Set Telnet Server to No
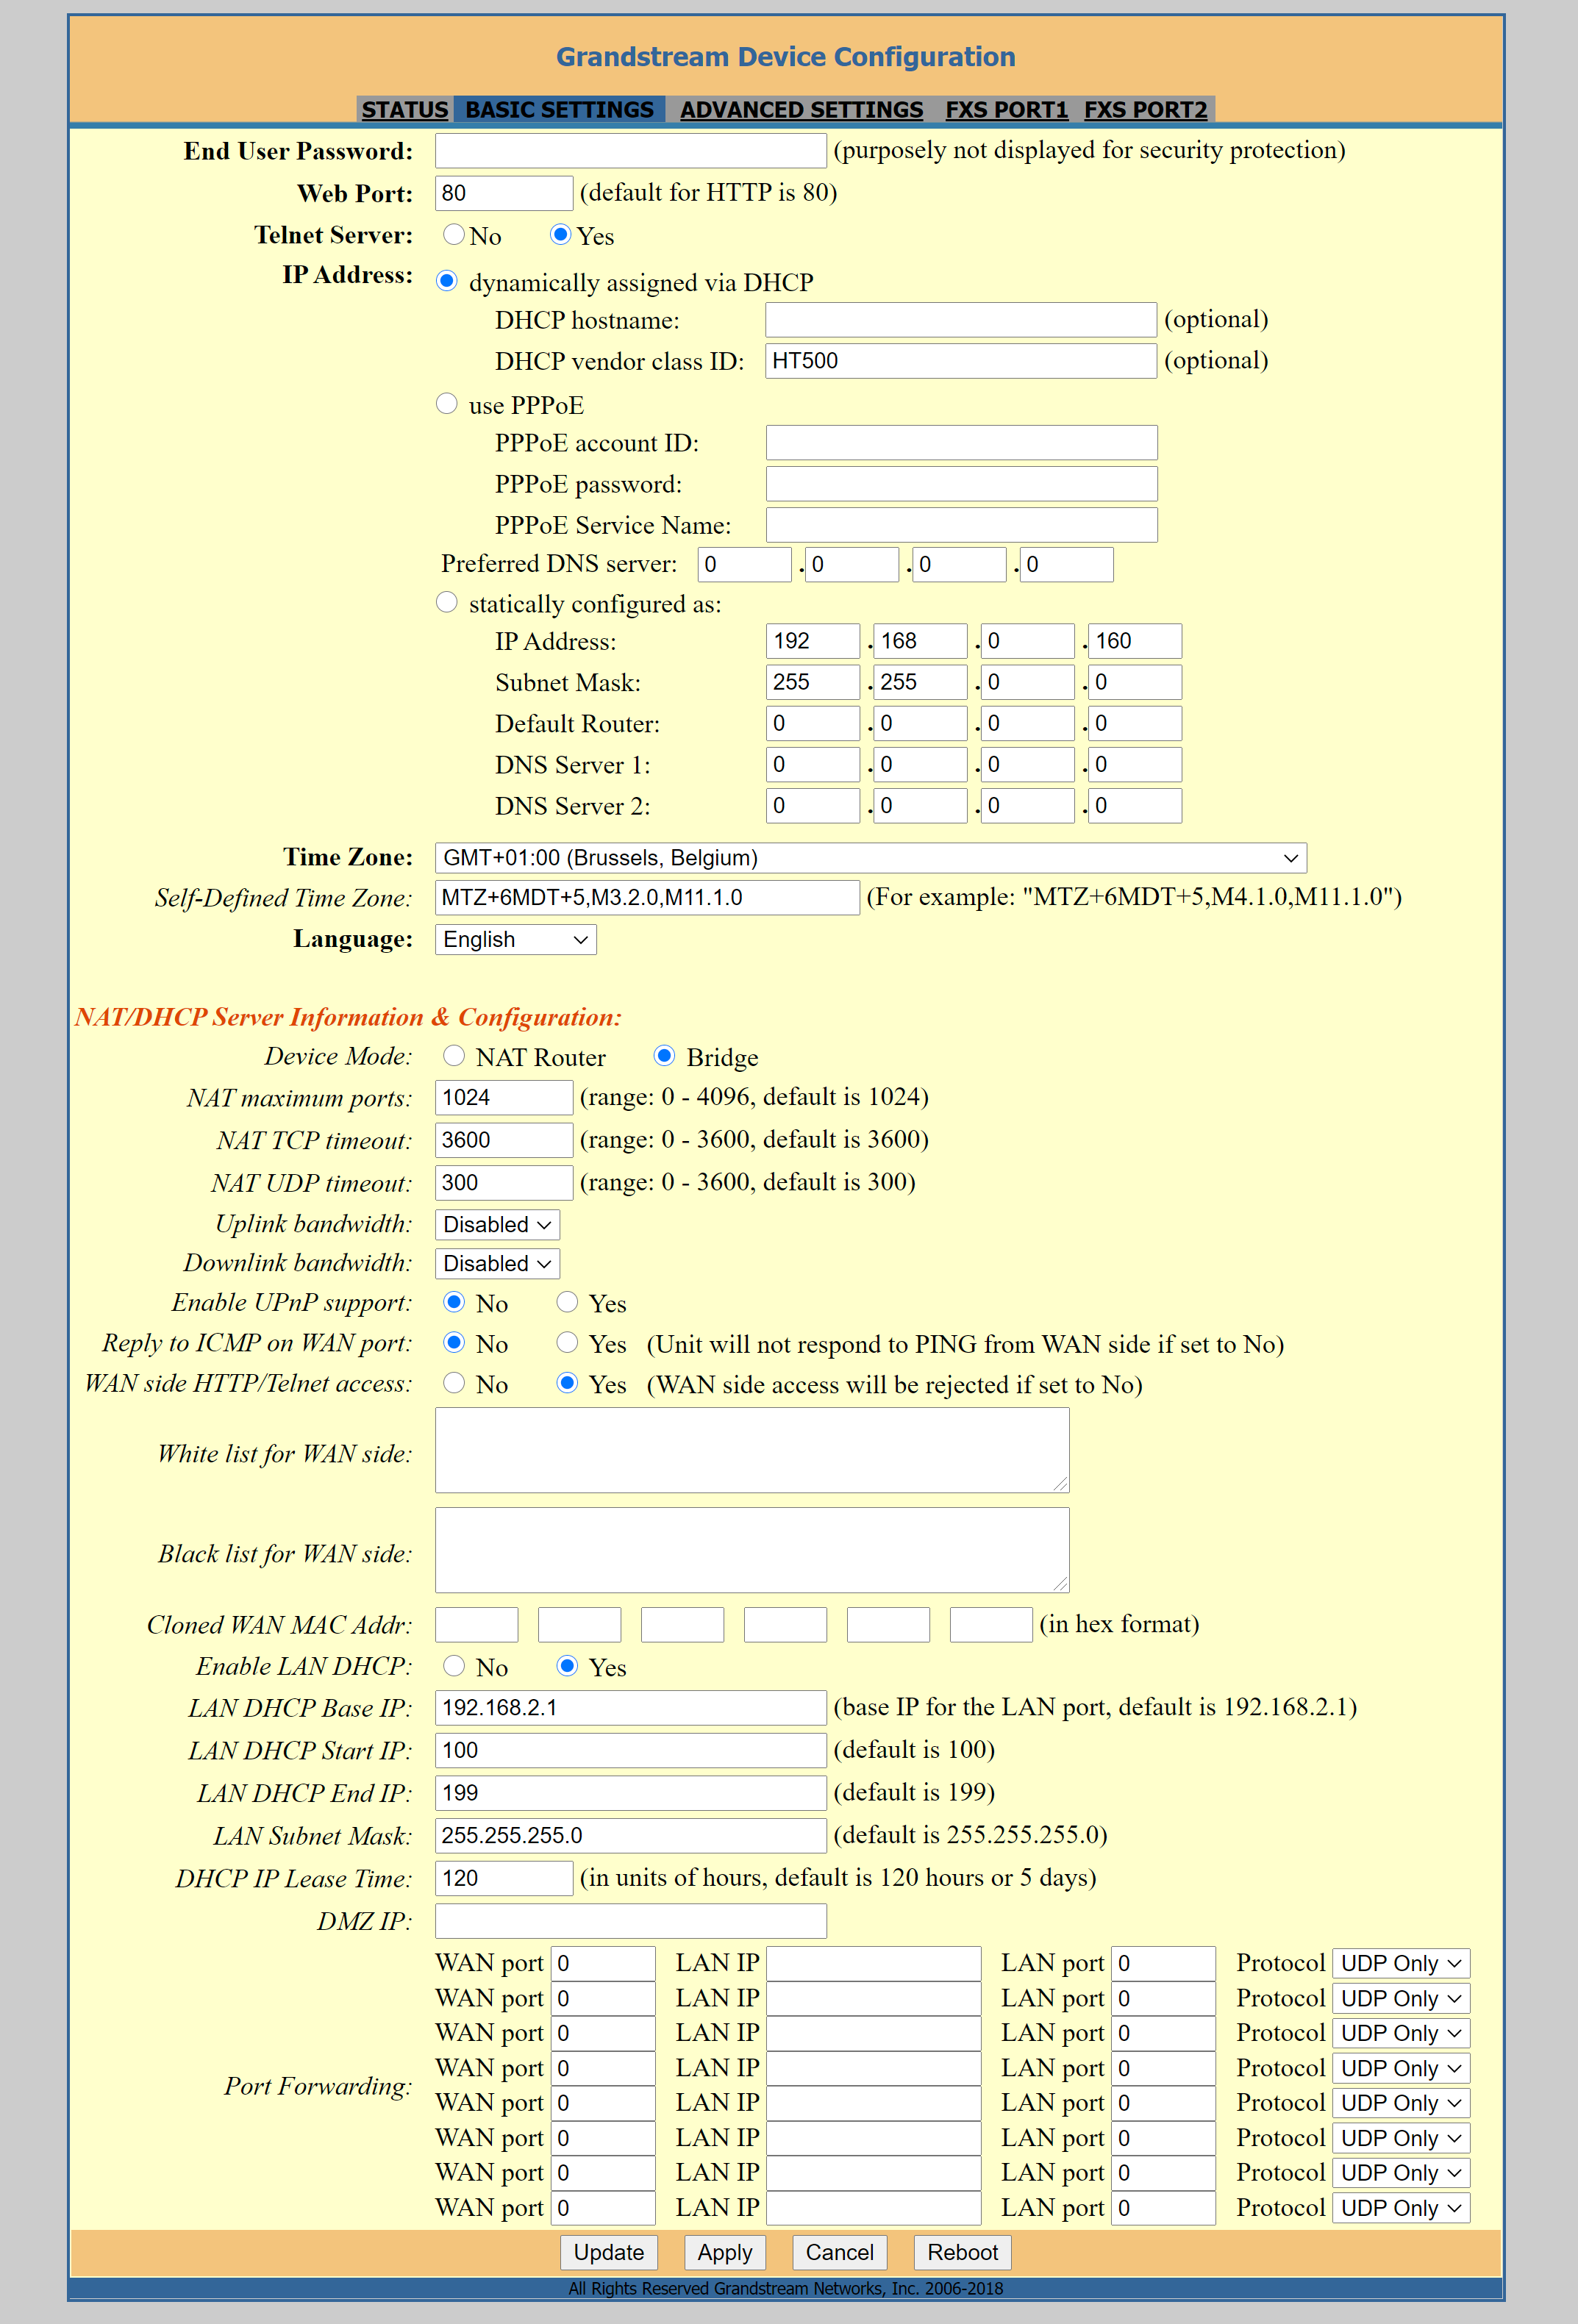This screenshot has height=2324, width=1578. tap(454, 235)
